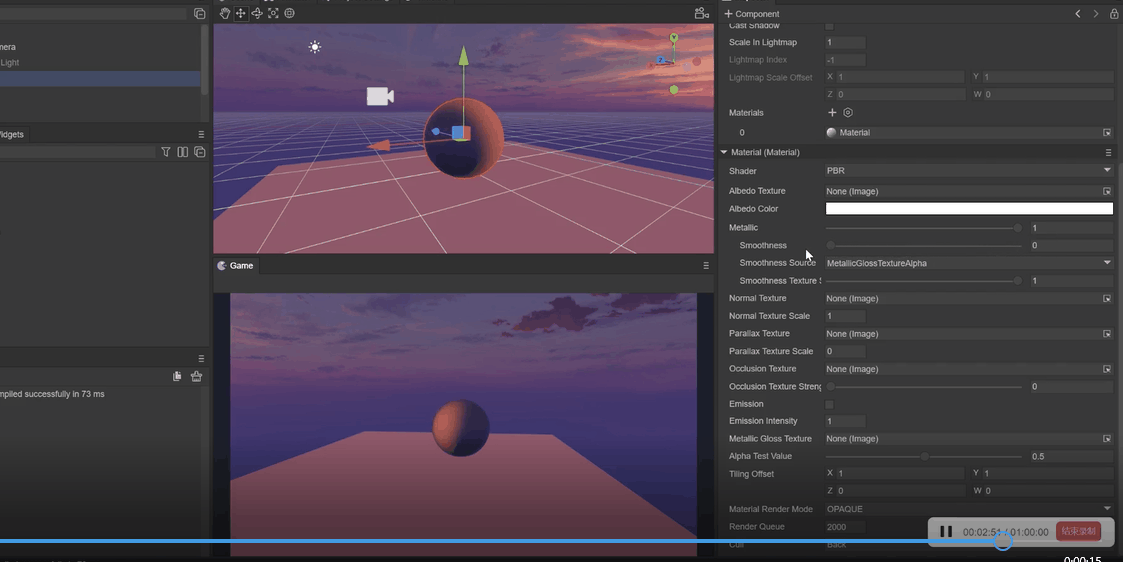The height and width of the screenshot is (562, 1123).
Task: Add a new material slot with plus icon
Action: 832,113
